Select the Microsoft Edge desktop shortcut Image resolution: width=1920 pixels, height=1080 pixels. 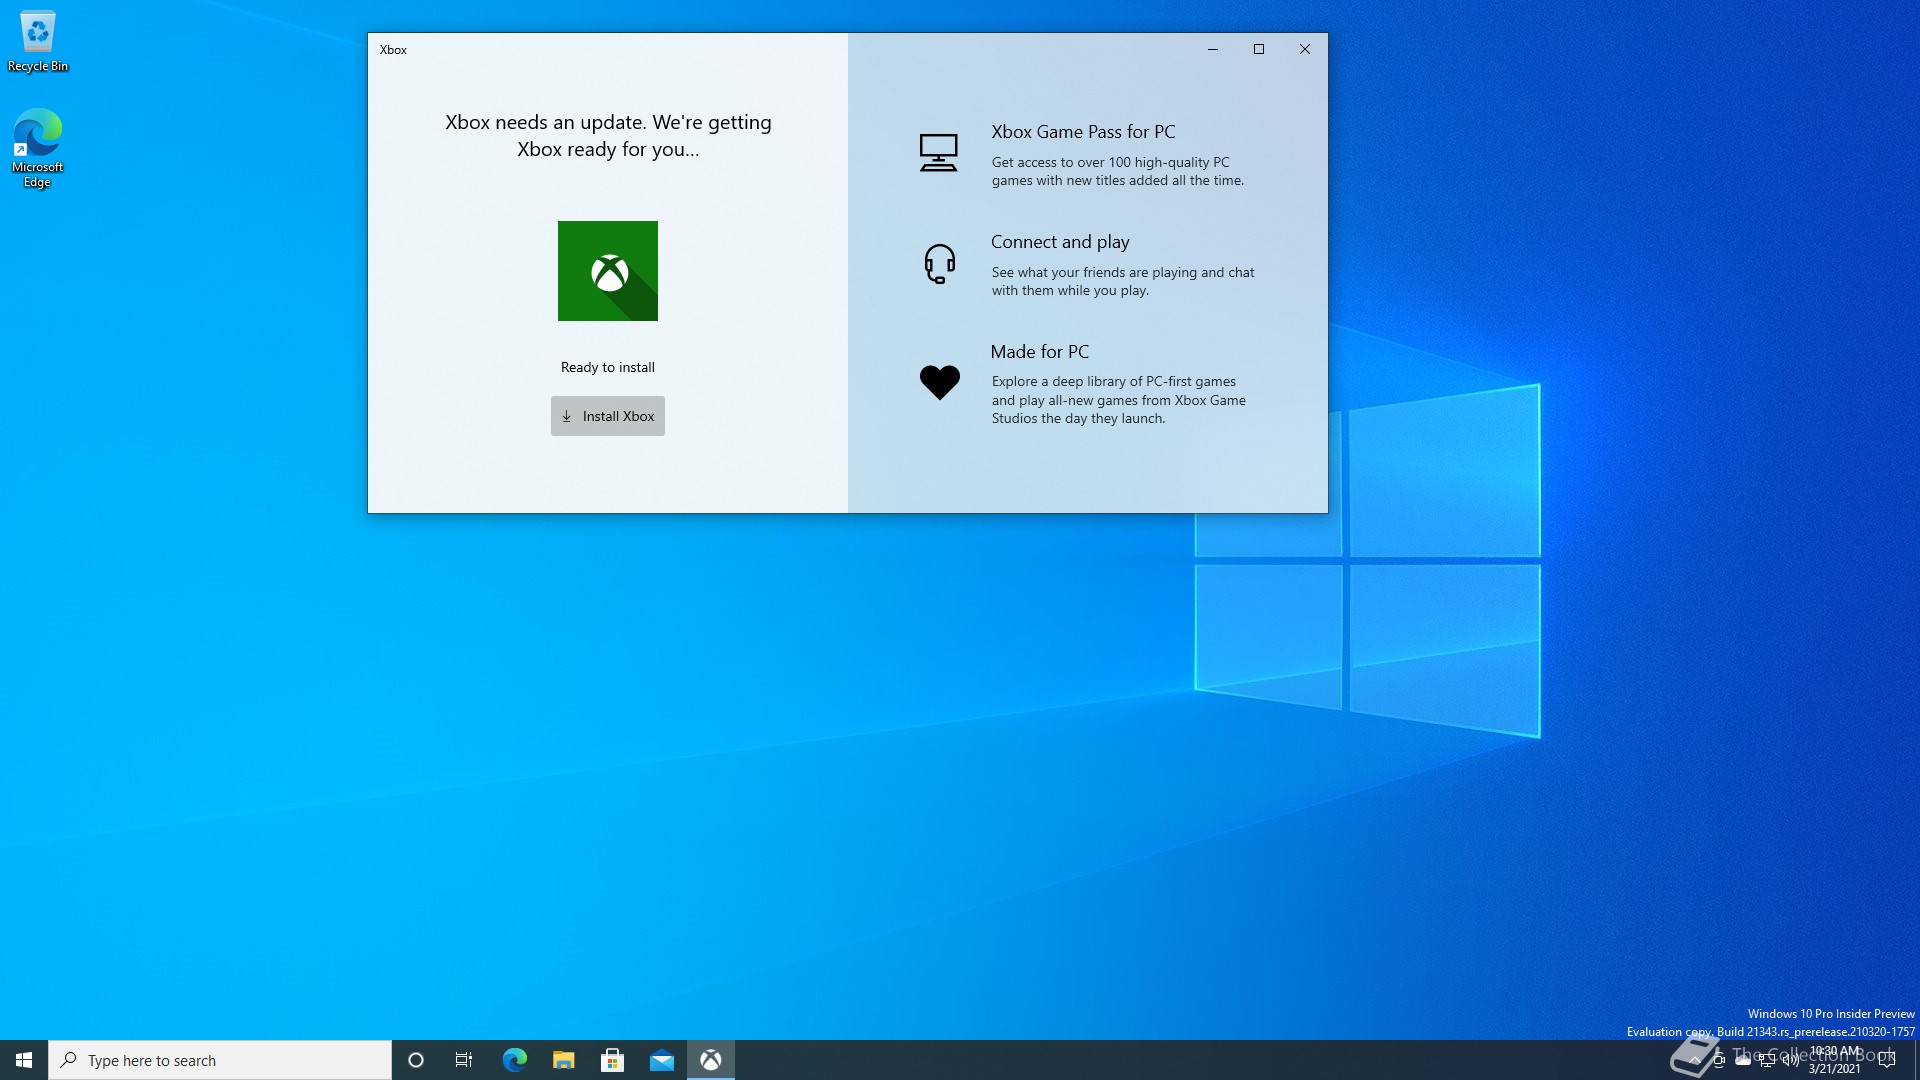(x=38, y=148)
